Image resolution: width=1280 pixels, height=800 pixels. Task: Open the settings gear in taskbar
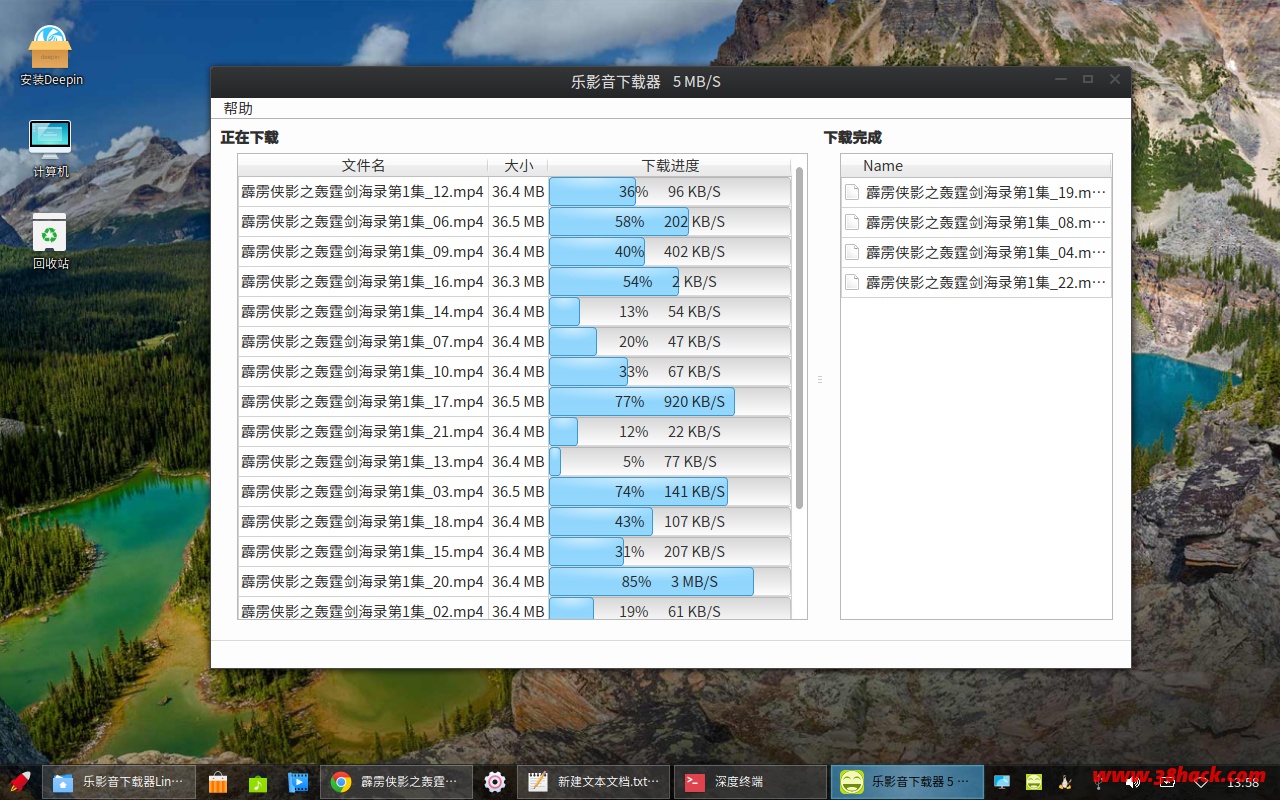(x=494, y=782)
